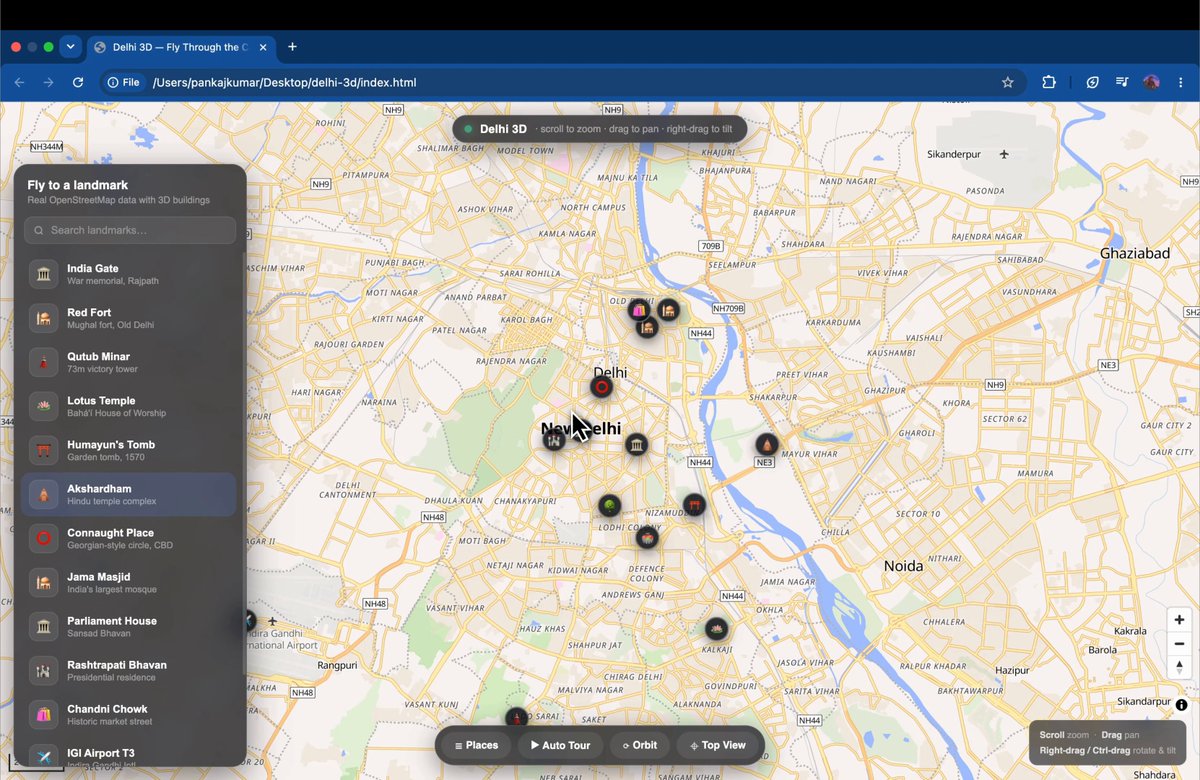Image resolution: width=1200 pixels, height=780 pixels.
Task: Click the Qutub Minar tower icon in list
Action: (43, 362)
